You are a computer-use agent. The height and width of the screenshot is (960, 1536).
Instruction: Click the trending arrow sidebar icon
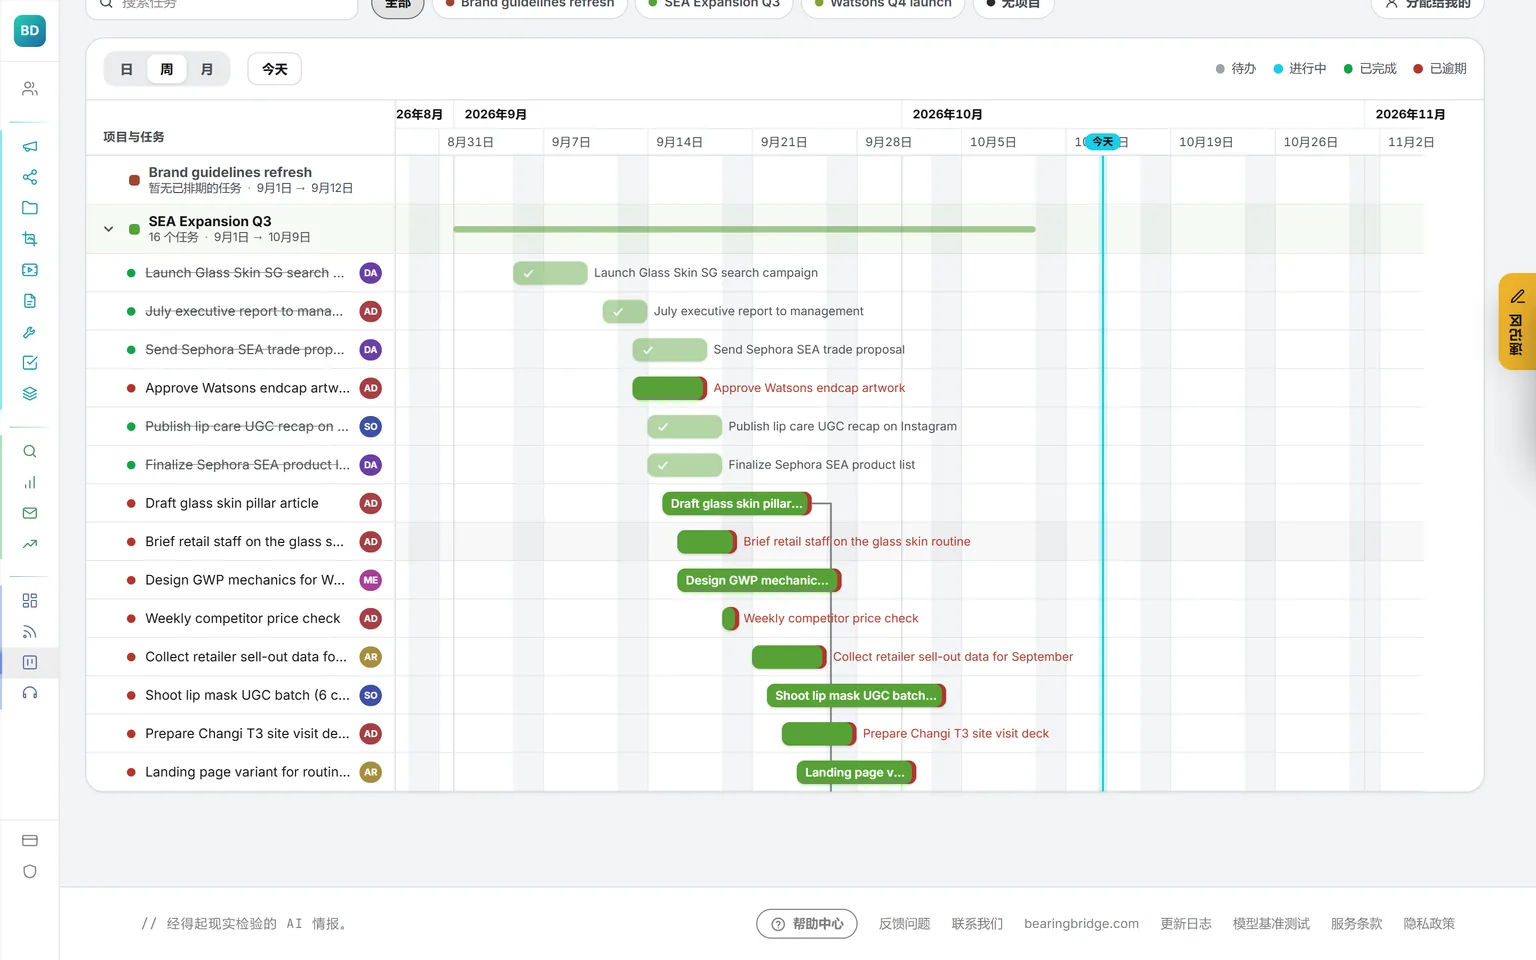[30, 544]
